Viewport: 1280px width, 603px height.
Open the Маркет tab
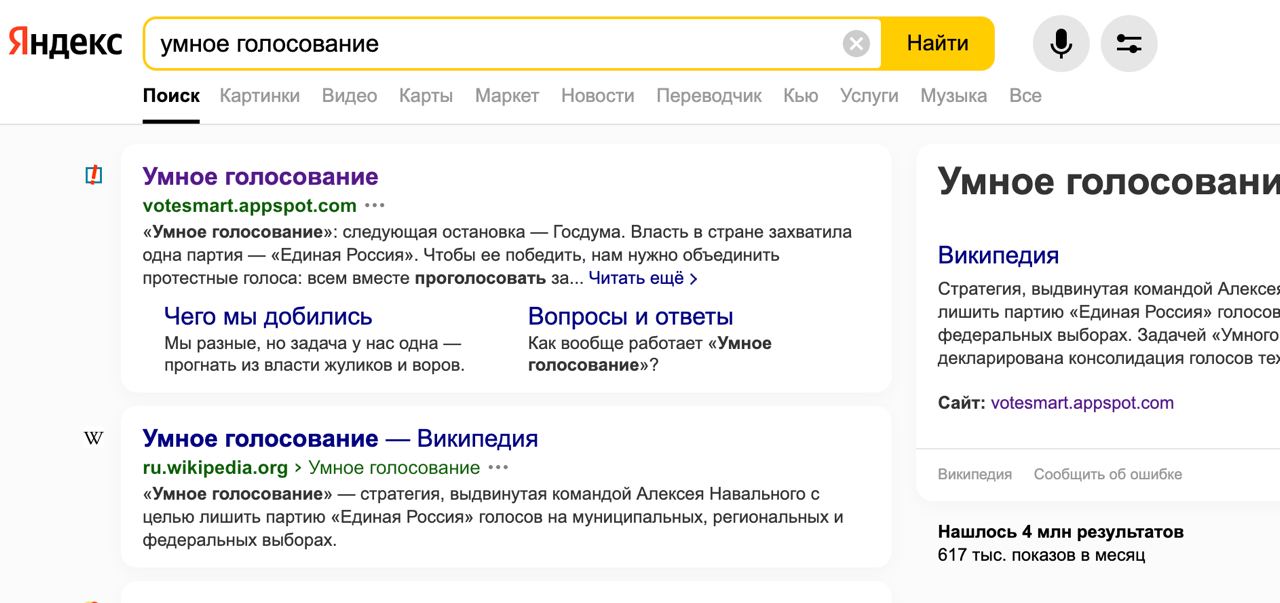(x=507, y=96)
